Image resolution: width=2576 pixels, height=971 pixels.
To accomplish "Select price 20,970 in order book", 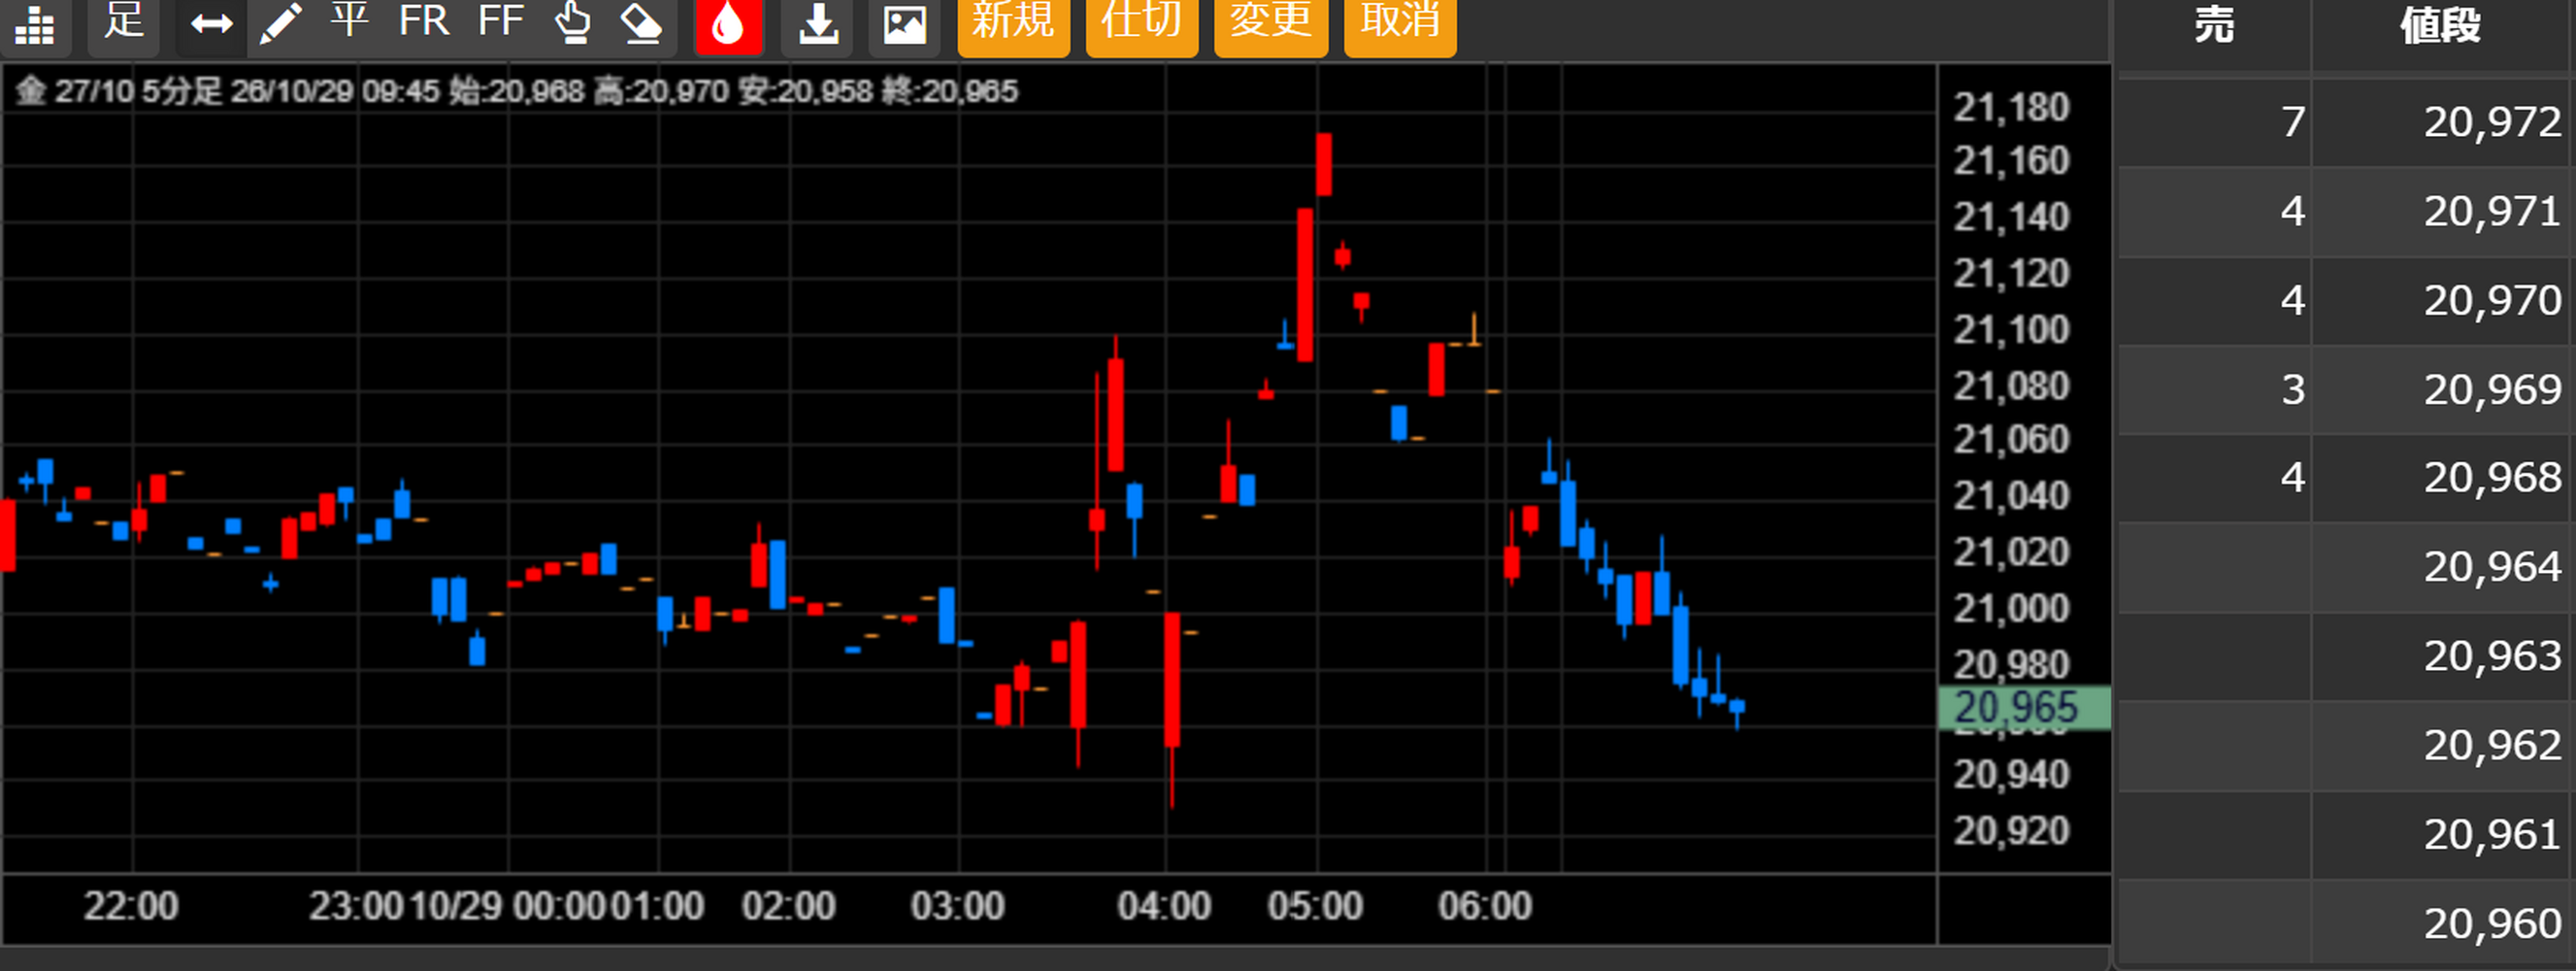I will pos(2492,301).
